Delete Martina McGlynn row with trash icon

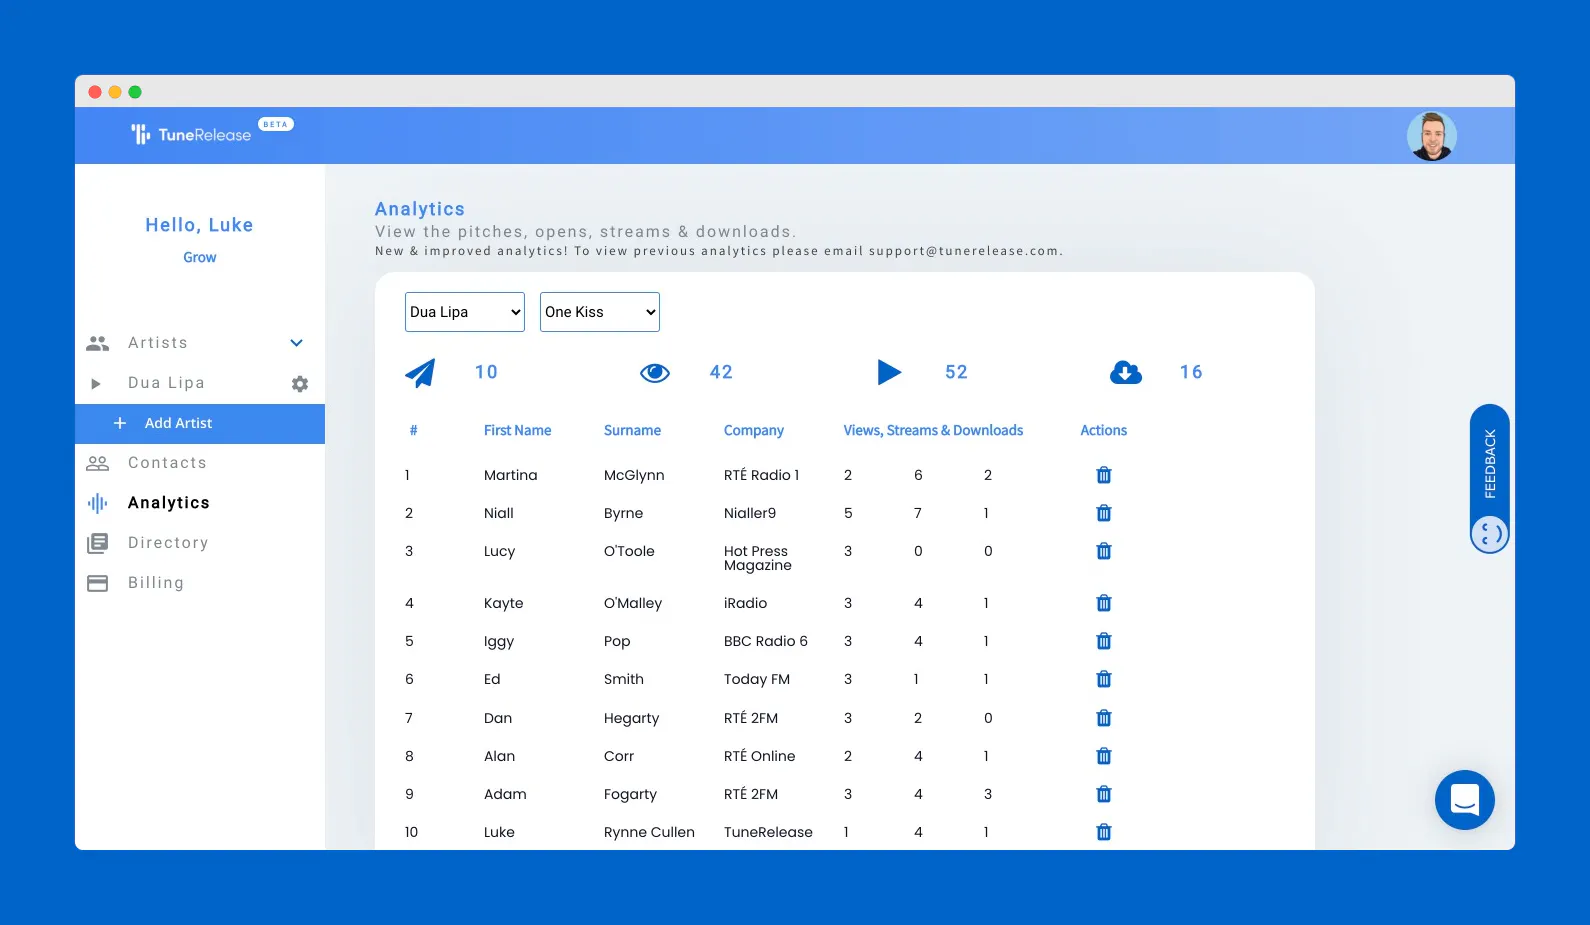tap(1104, 475)
